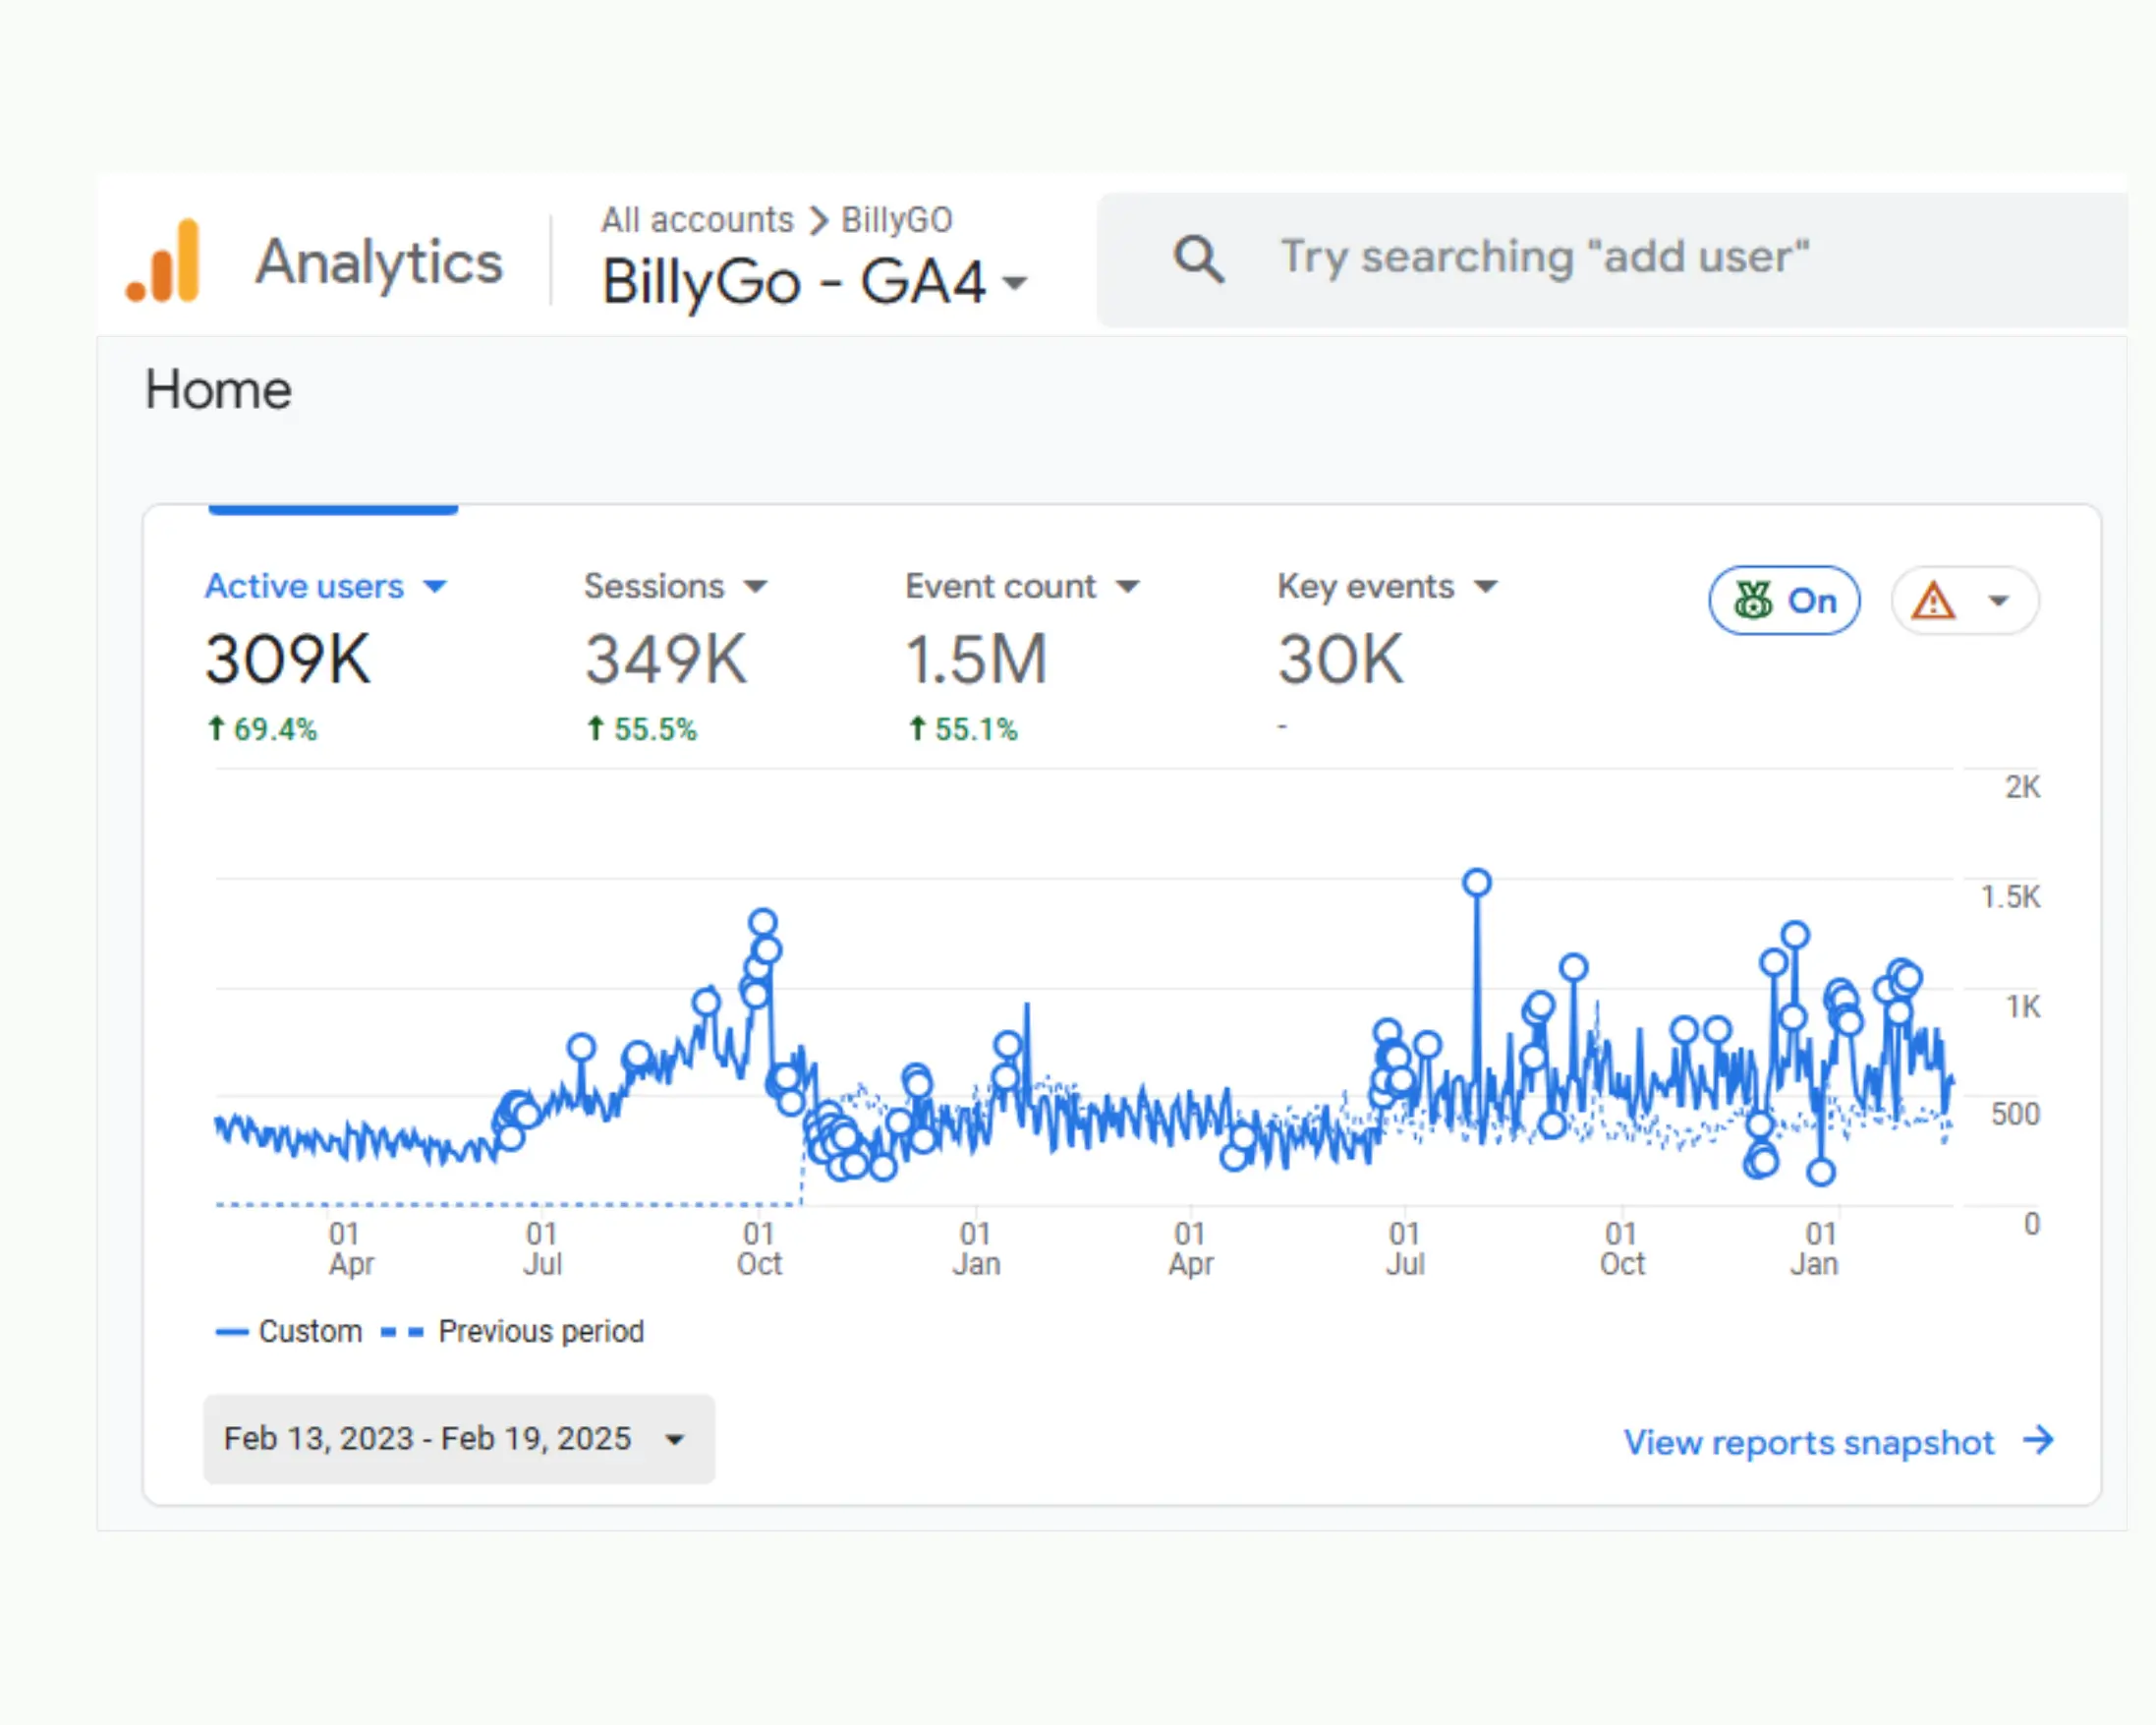Click the anomaly insights badge icon
The image size is (2156, 1725).
click(1753, 601)
